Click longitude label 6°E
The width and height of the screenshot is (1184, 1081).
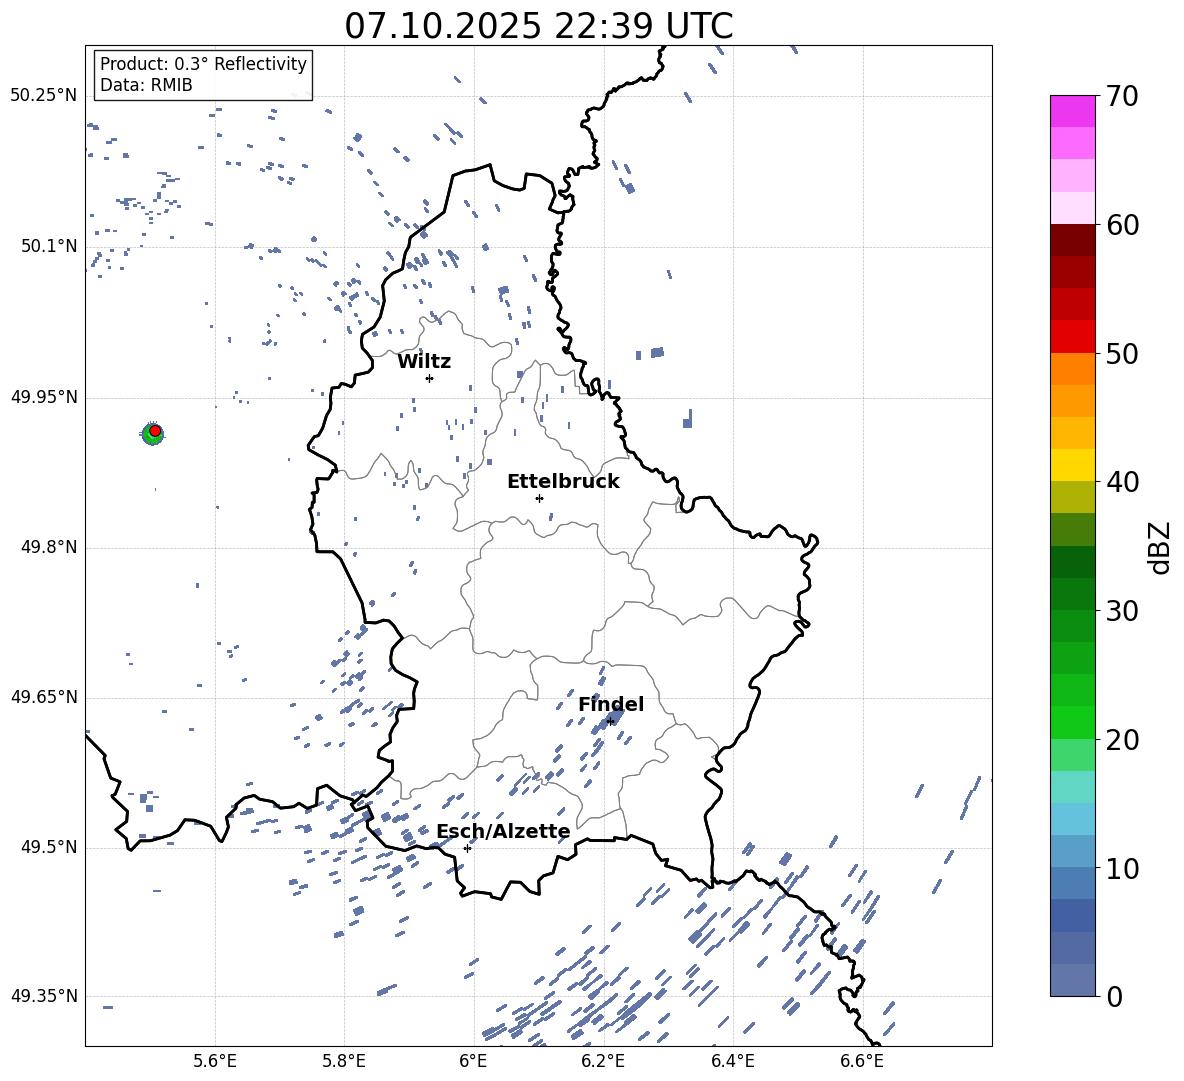click(x=473, y=1061)
